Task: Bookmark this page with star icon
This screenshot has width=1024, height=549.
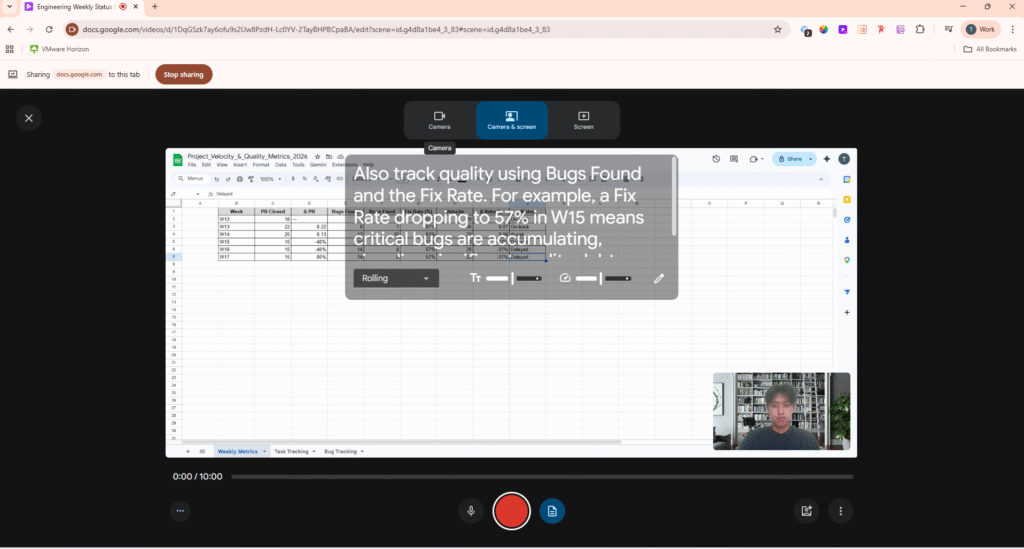Action: point(777,30)
